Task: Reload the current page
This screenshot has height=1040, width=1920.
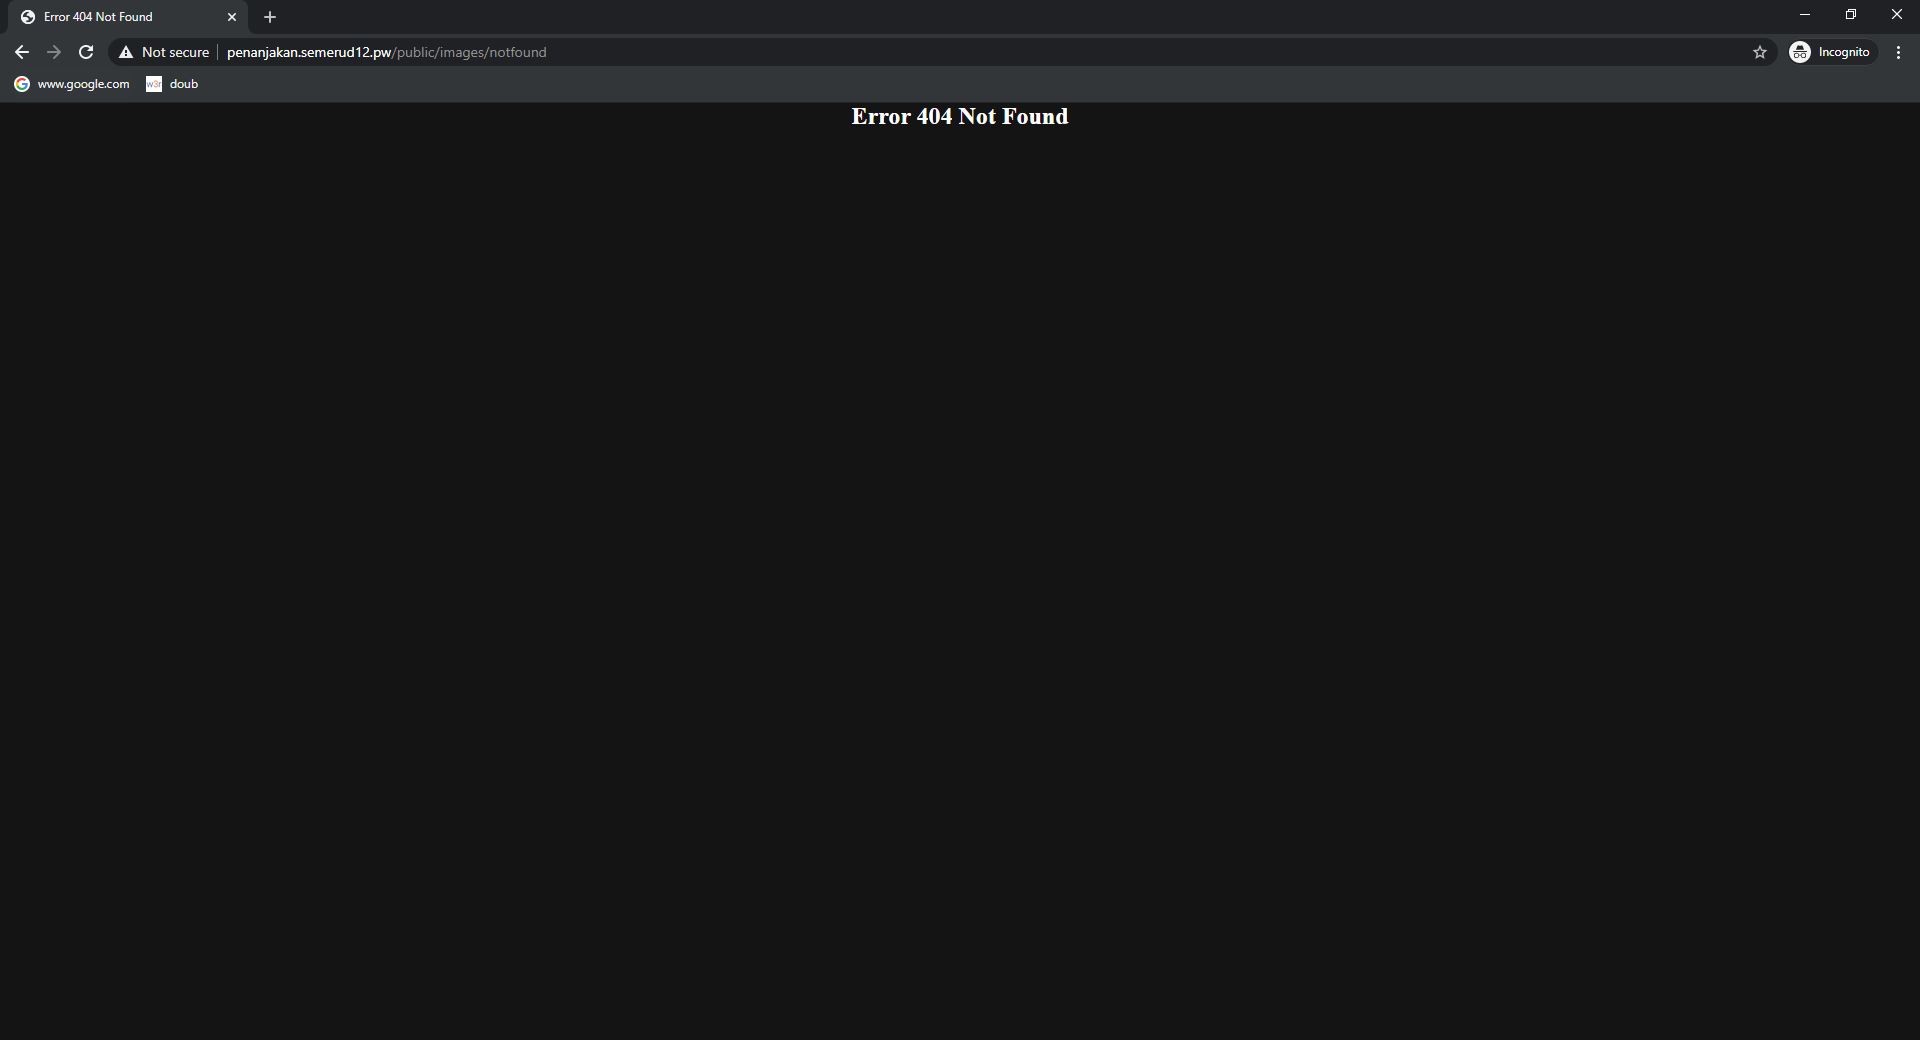Action: click(86, 52)
